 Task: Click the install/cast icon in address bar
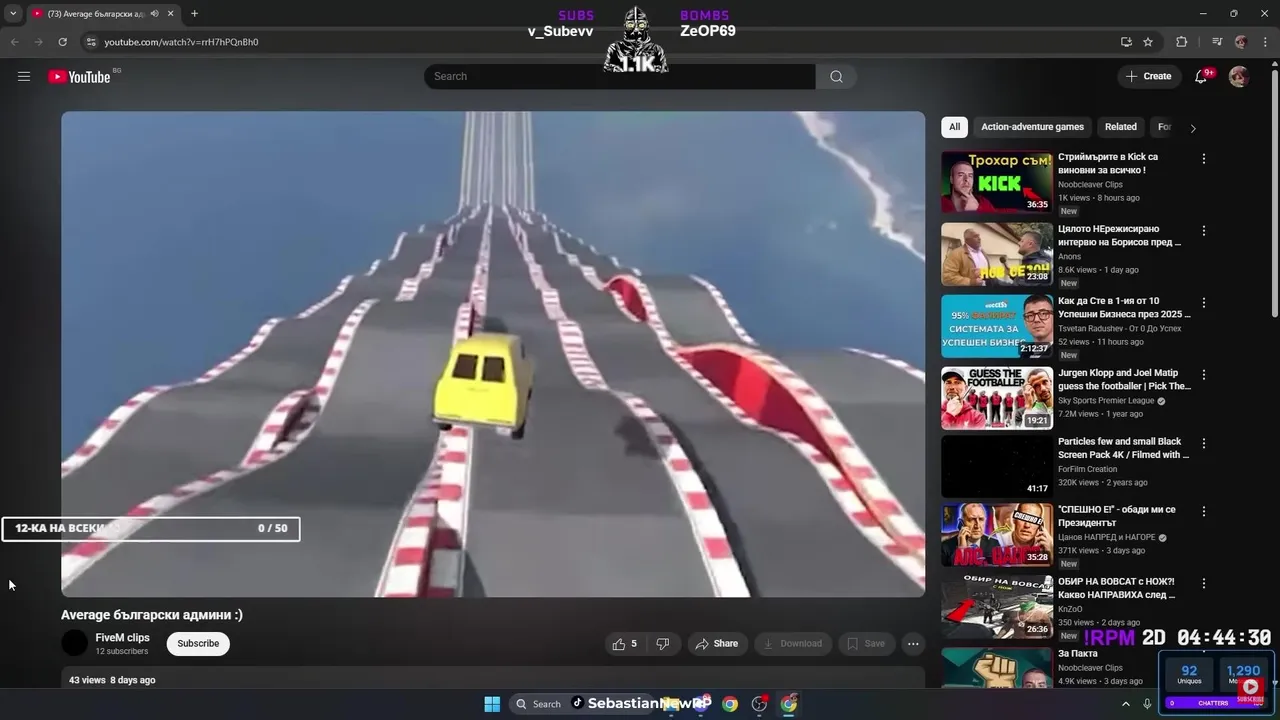[1126, 42]
